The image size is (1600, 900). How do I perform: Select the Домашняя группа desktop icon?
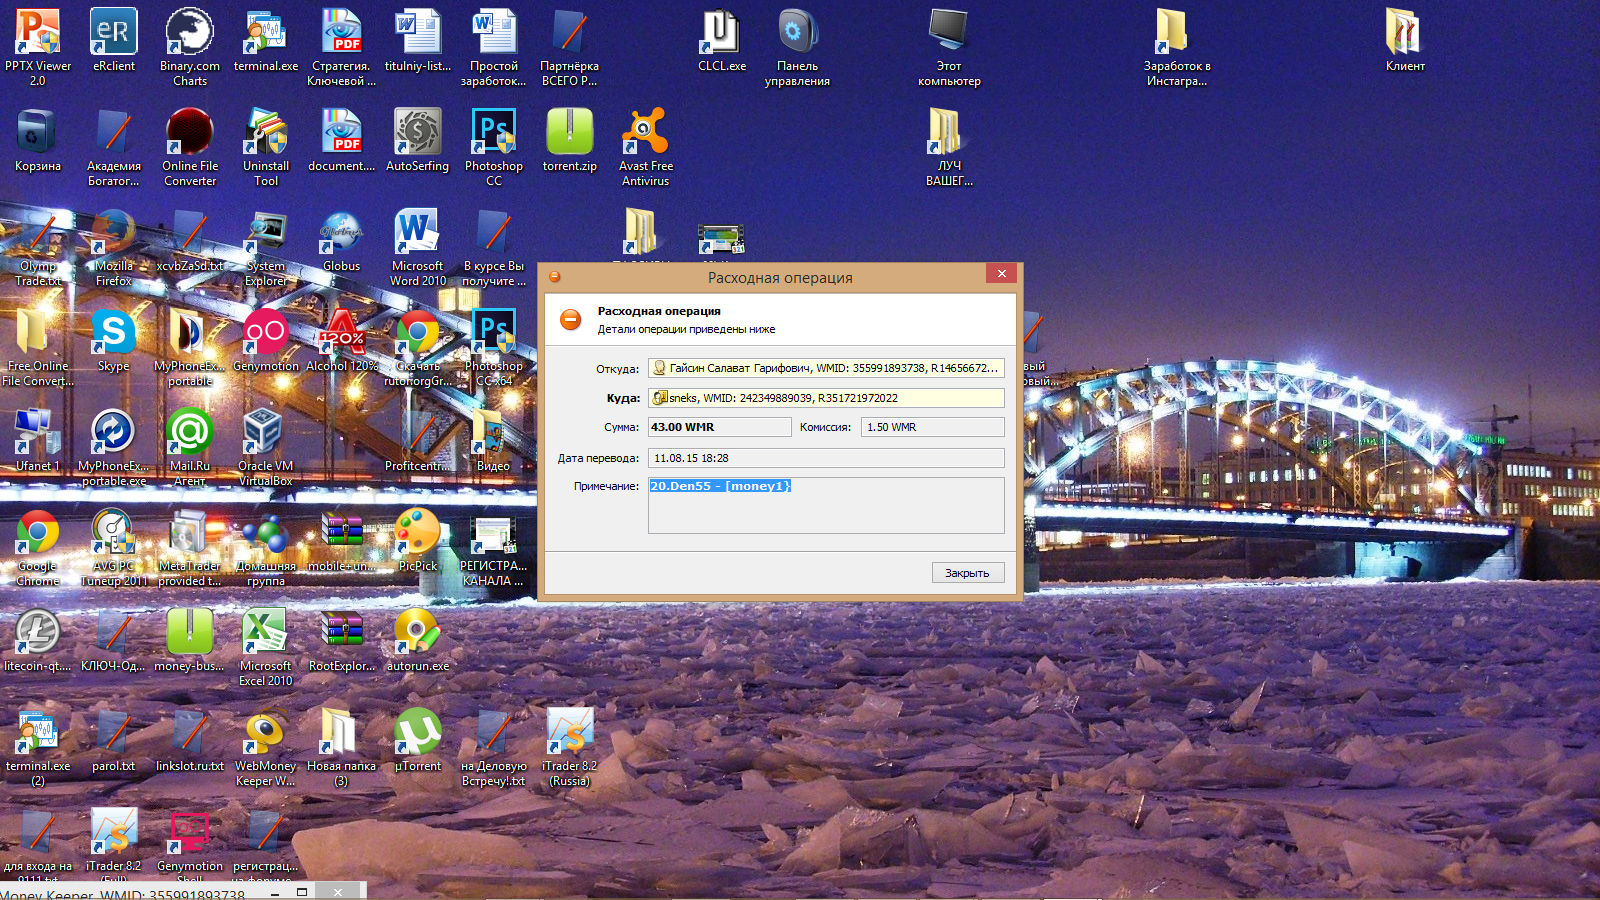266,546
